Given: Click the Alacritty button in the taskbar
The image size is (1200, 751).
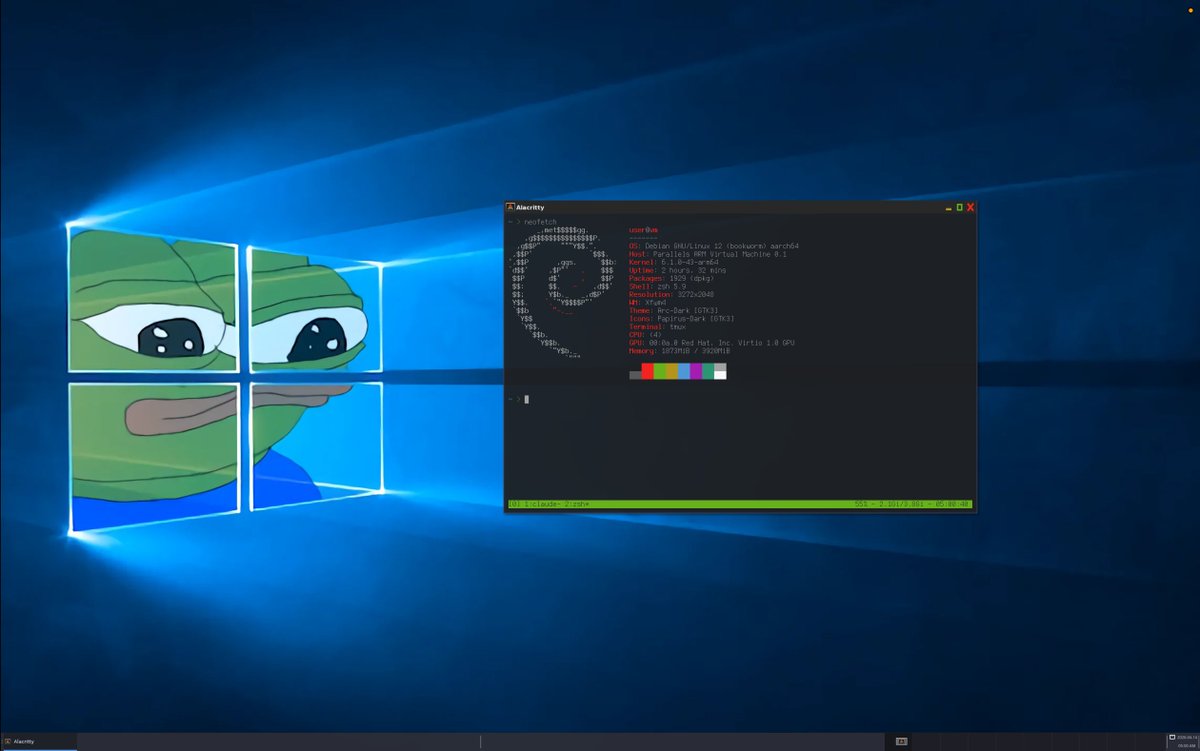Looking at the screenshot, I should (x=38, y=742).
